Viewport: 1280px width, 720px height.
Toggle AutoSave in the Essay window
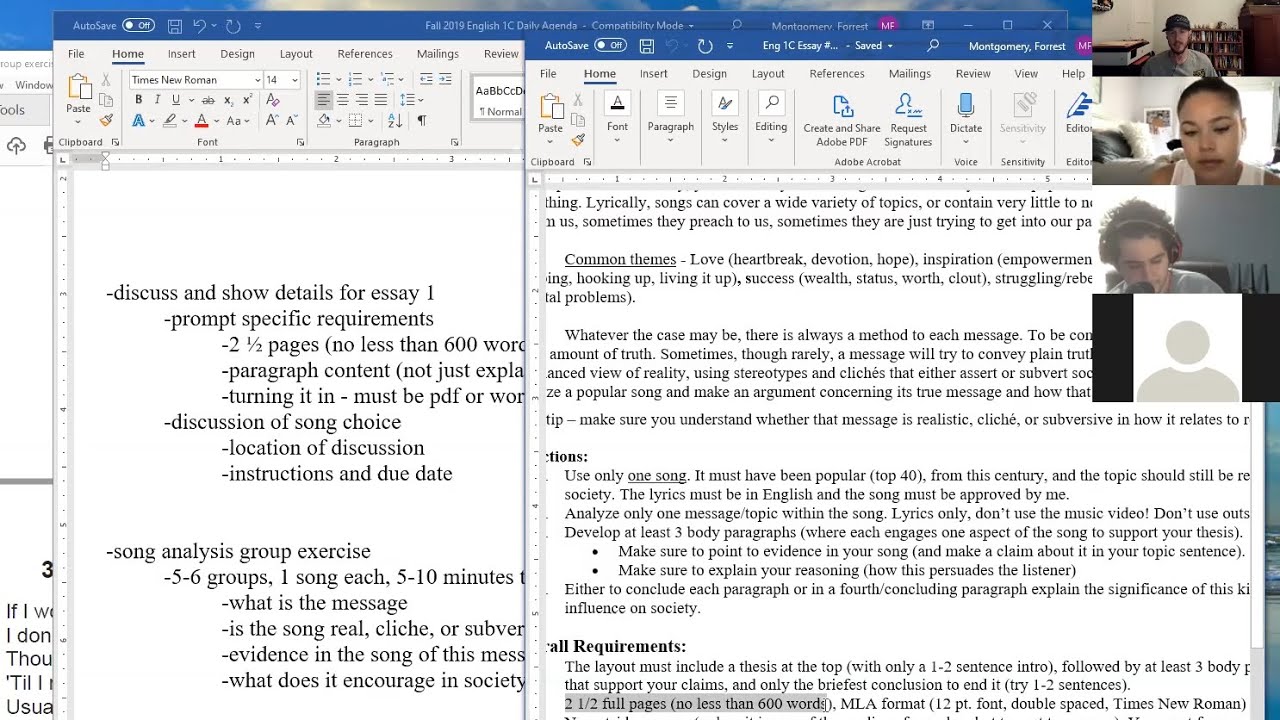[610, 46]
